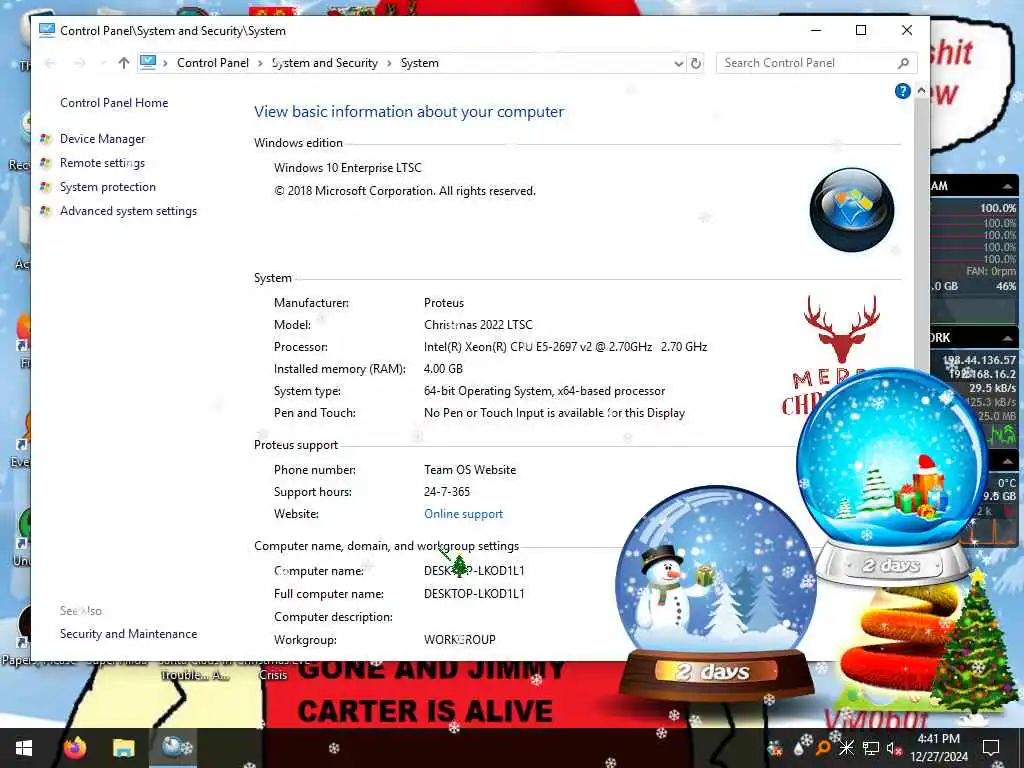Open the recent locations dropdown arrow
Viewport: 1024px width, 768px height.
103,63
